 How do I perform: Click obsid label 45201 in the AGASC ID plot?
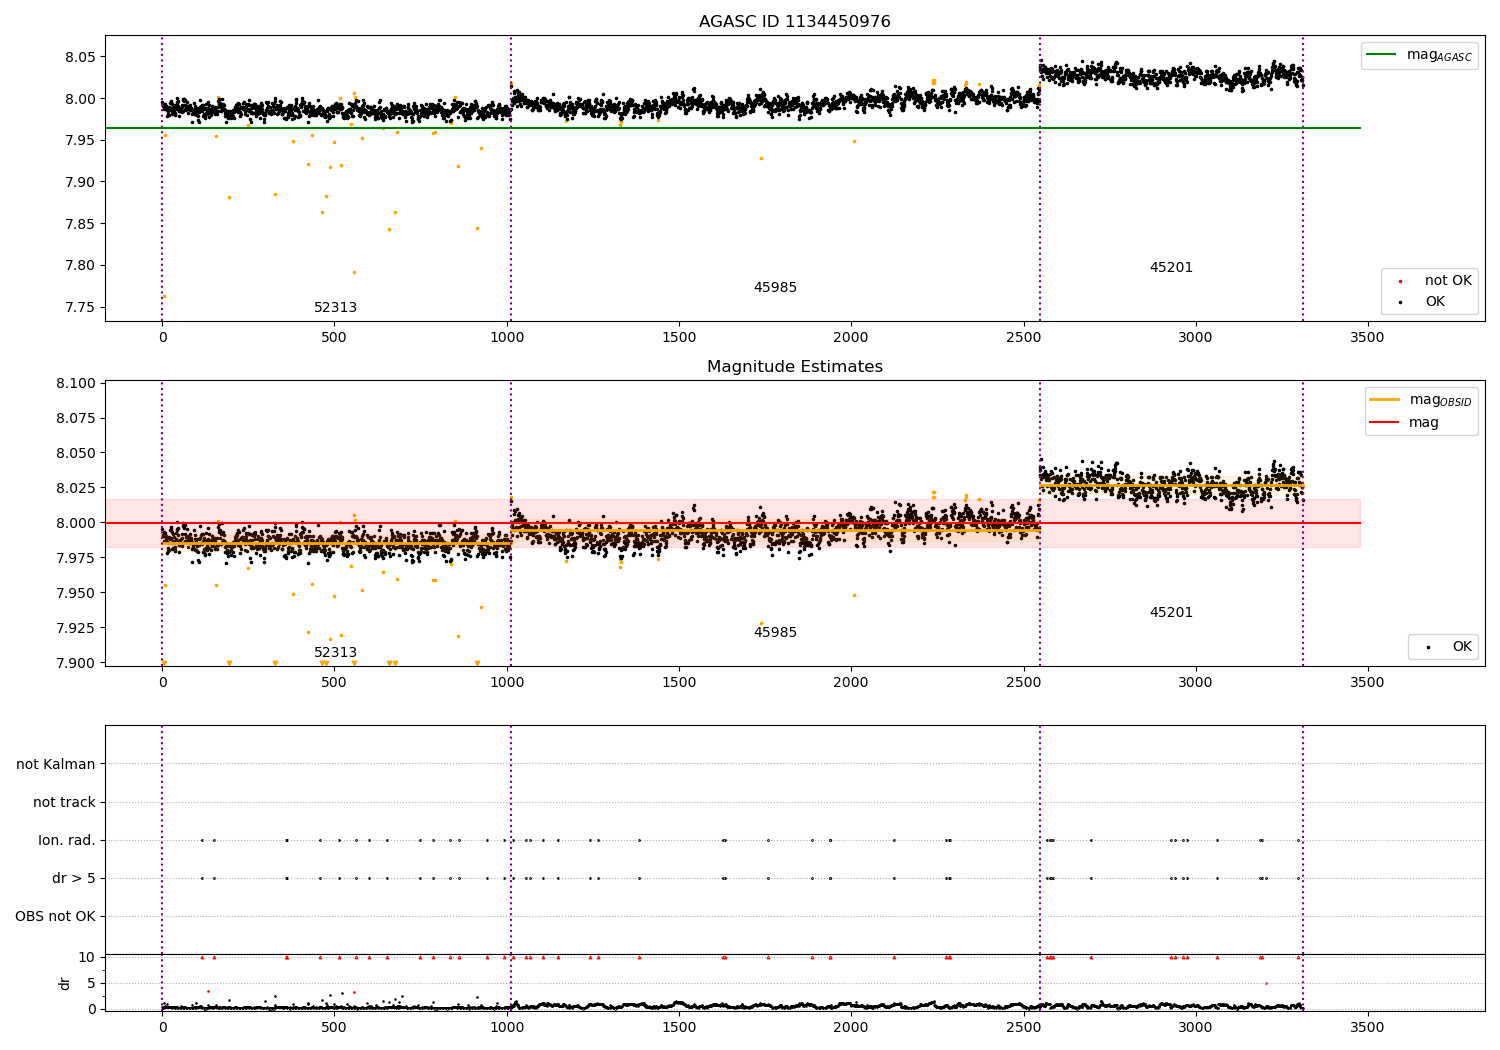[1171, 268]
